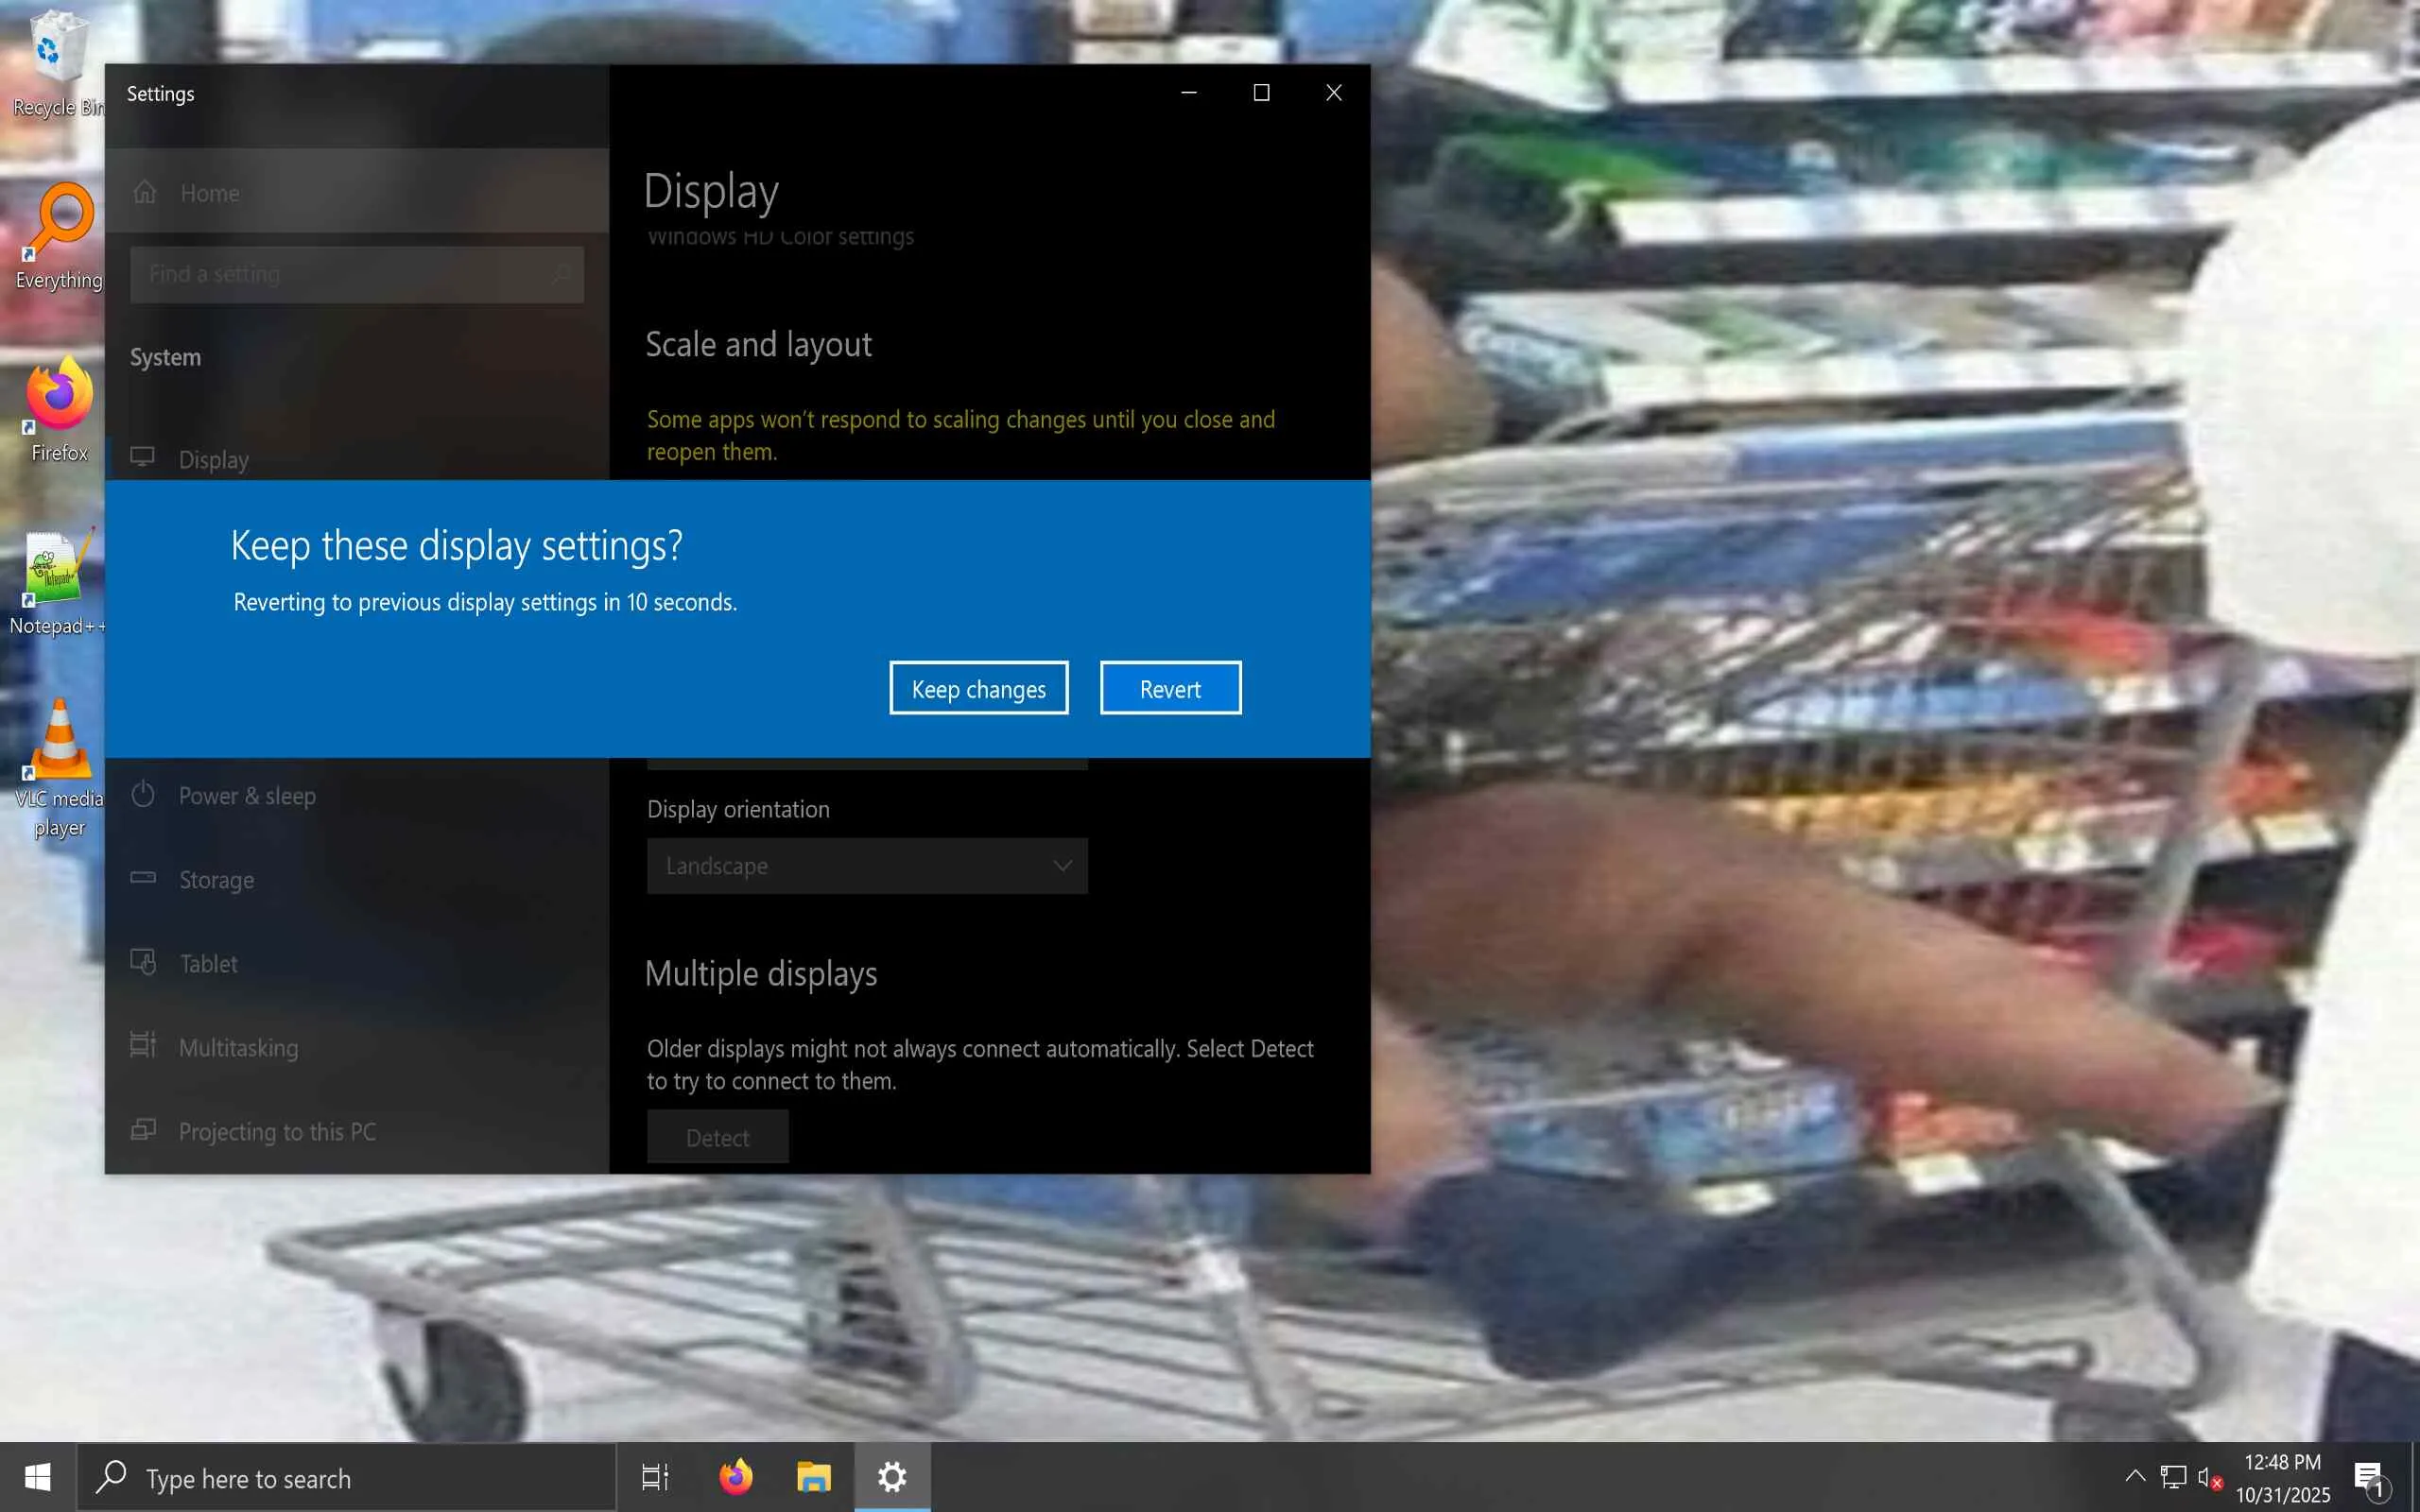Click the Keep changes button
The image size is (2420, 1512).
coord(978,688)
